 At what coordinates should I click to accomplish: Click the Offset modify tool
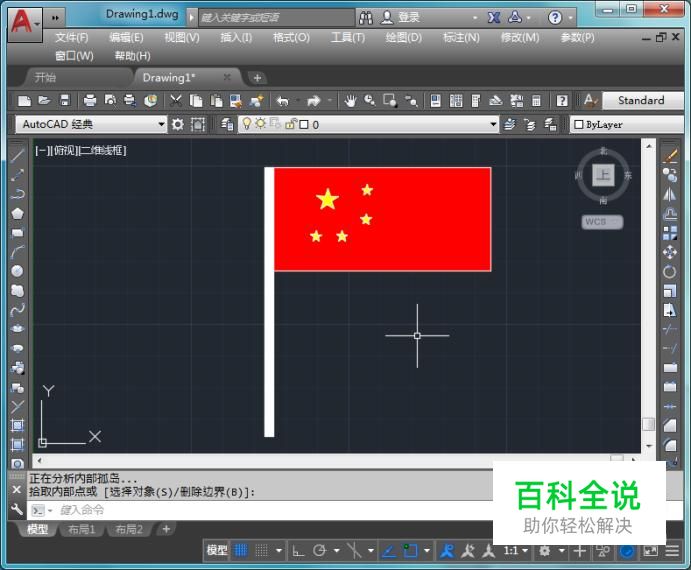coord(670,214)
